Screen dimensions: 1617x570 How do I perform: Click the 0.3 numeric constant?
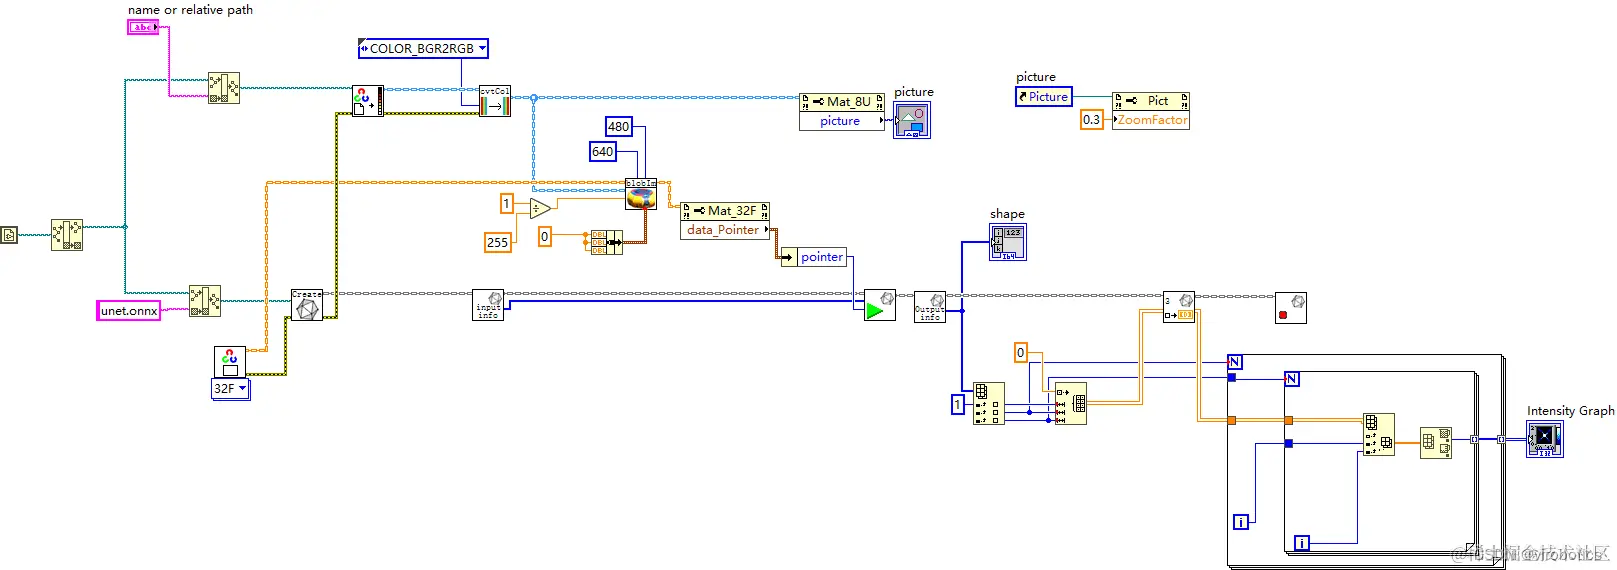click(1091, 120)
